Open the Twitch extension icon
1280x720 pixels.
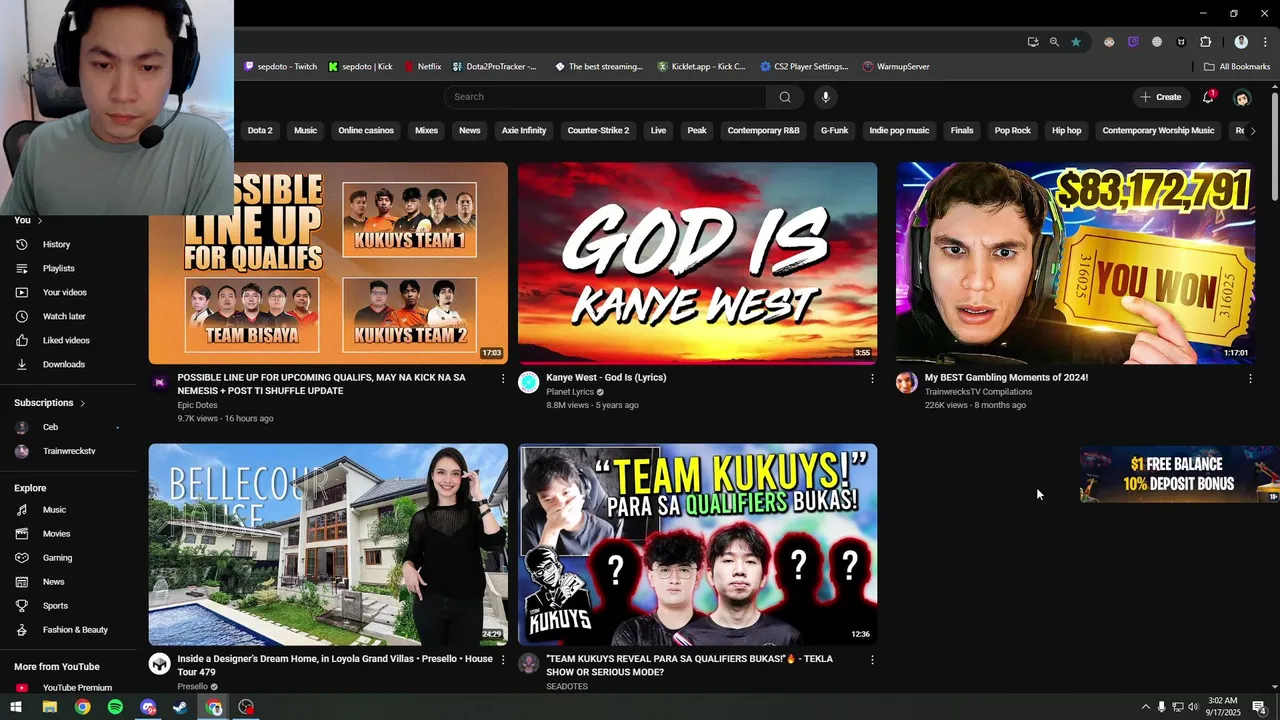pyautogui.click(x=1133, y=42)
